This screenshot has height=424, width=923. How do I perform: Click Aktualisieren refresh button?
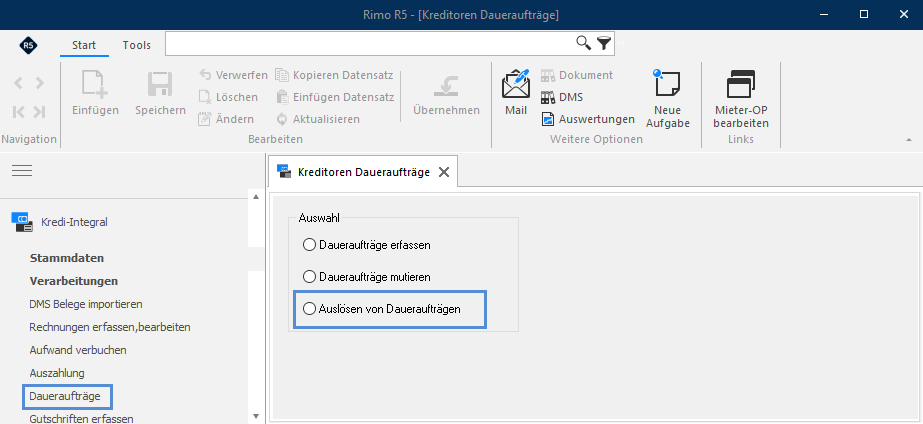pos(318,119)
